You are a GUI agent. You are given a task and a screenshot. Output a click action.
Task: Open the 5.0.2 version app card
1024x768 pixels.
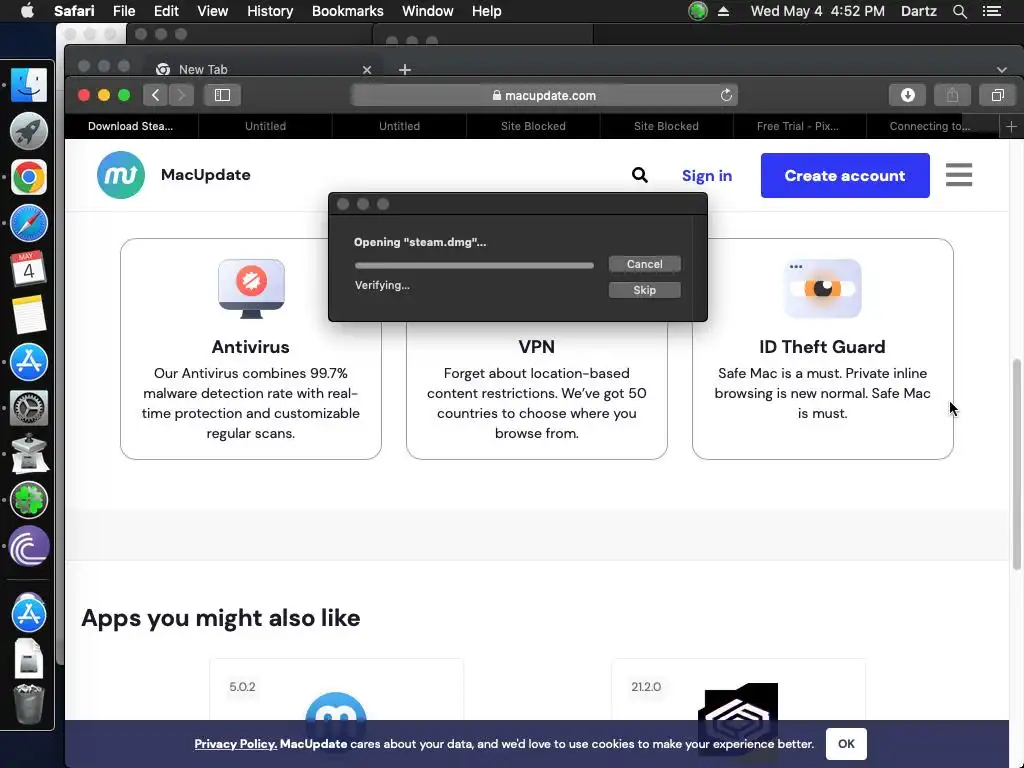pos(336,690)
